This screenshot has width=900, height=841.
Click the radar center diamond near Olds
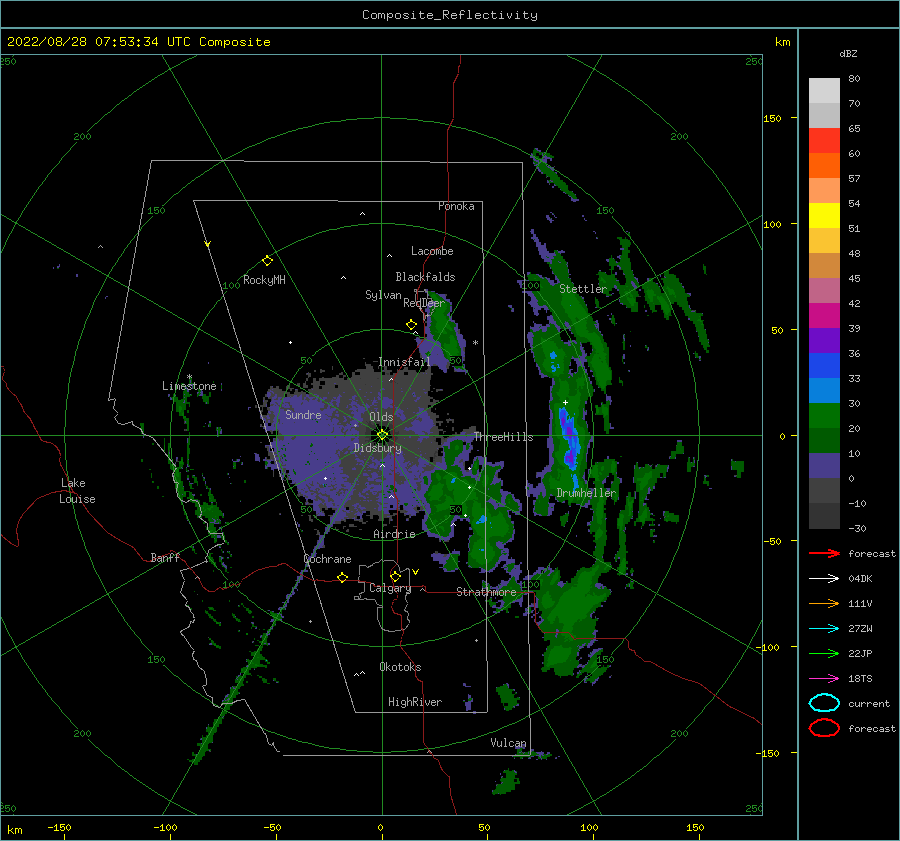382,435
